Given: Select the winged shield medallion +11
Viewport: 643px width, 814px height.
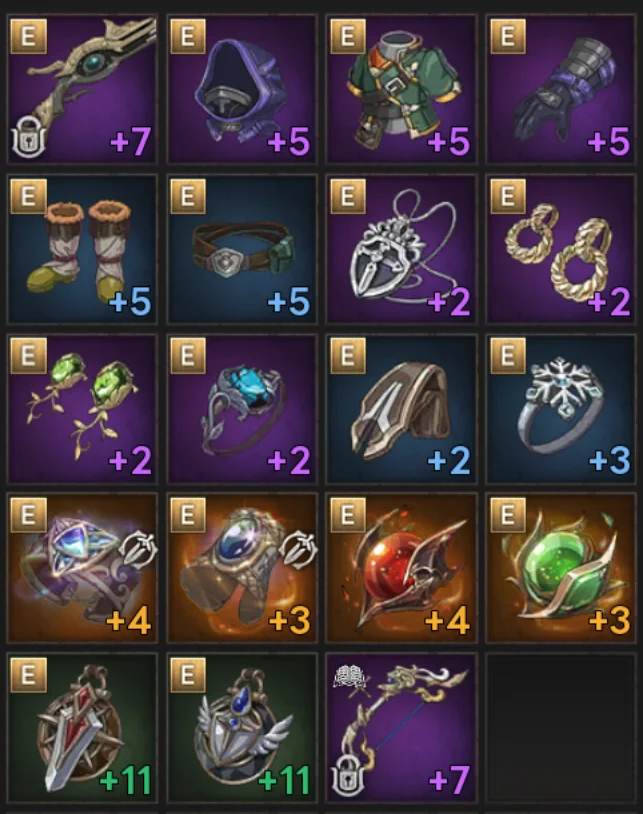Looking at the screenshot, I should point(242,728).
